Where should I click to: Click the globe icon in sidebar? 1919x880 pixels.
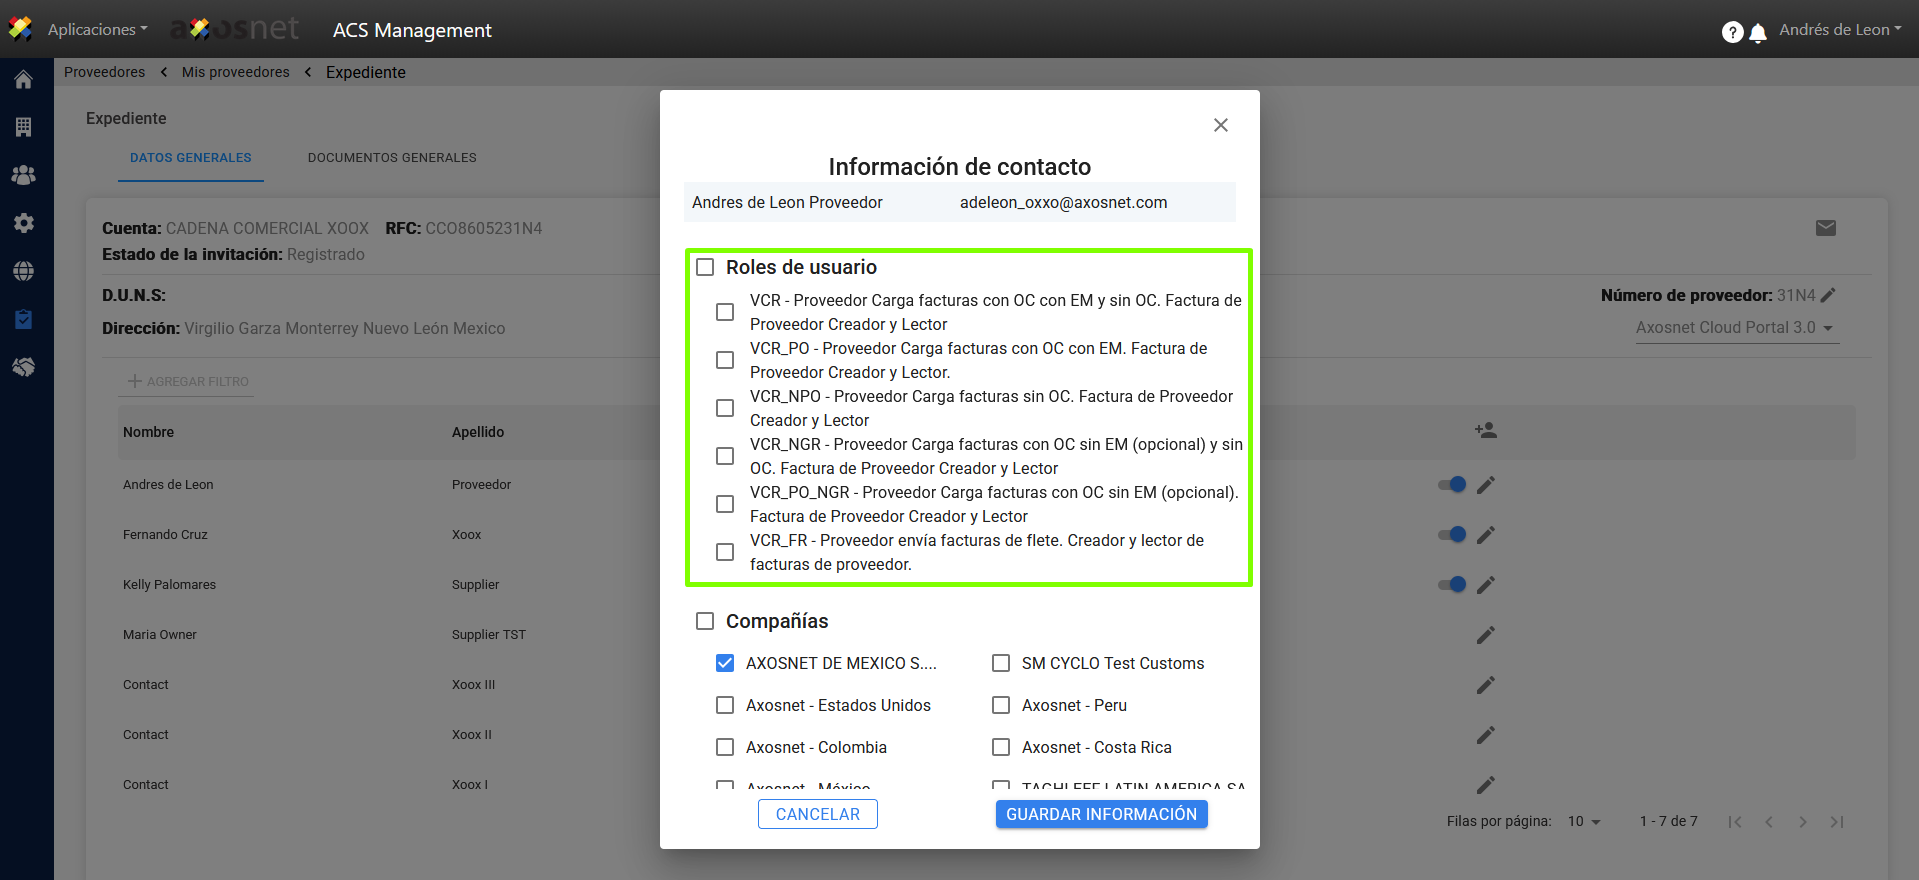24,271
